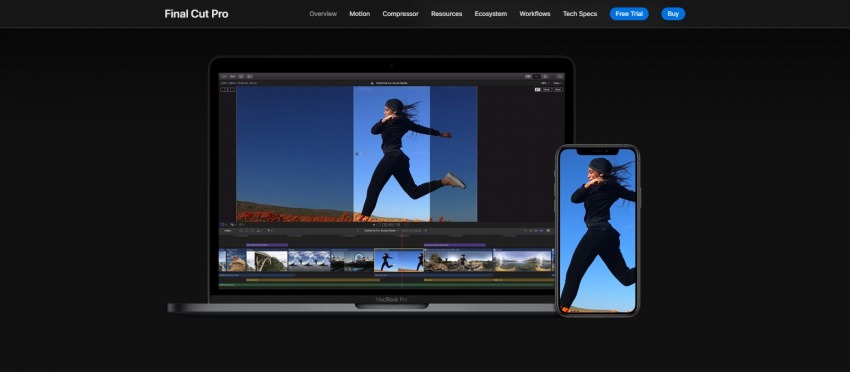This screenshot has height=372, width=850.
Task: Click the Final Cut Pro title link
Action: tap(196, 14)
